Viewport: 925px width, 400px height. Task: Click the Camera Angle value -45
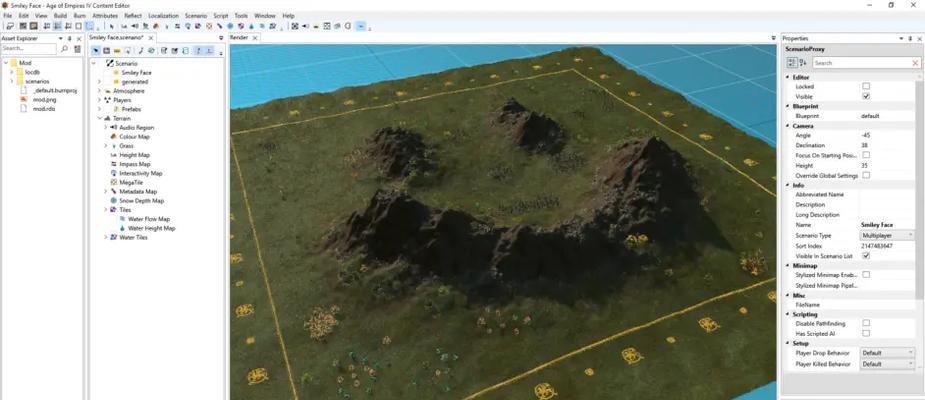click(x=865, y=135)
